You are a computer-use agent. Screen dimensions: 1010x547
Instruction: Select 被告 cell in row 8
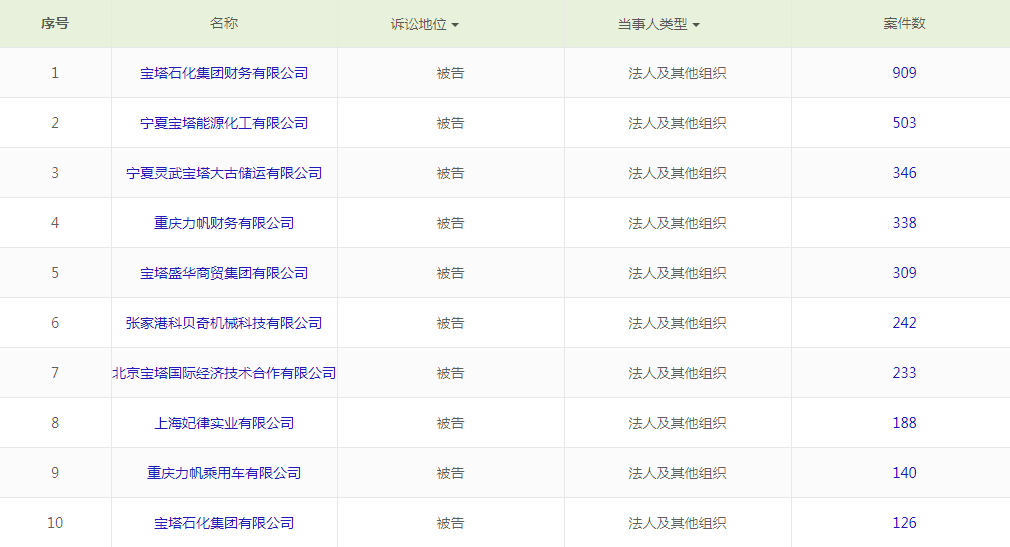click(x=450, y=423)
